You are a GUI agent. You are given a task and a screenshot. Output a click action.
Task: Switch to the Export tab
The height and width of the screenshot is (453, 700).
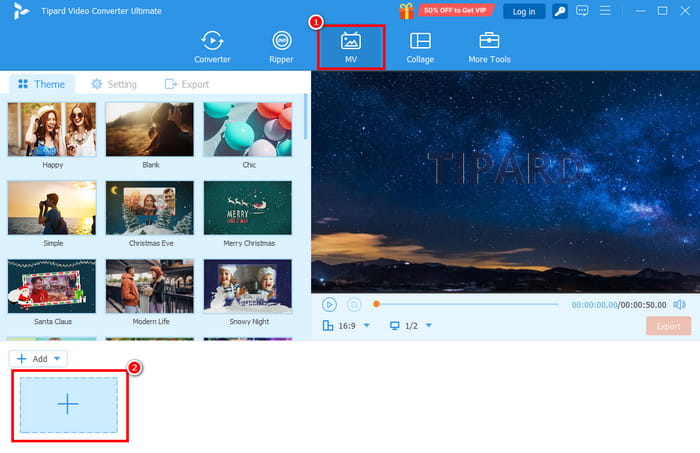187,84
